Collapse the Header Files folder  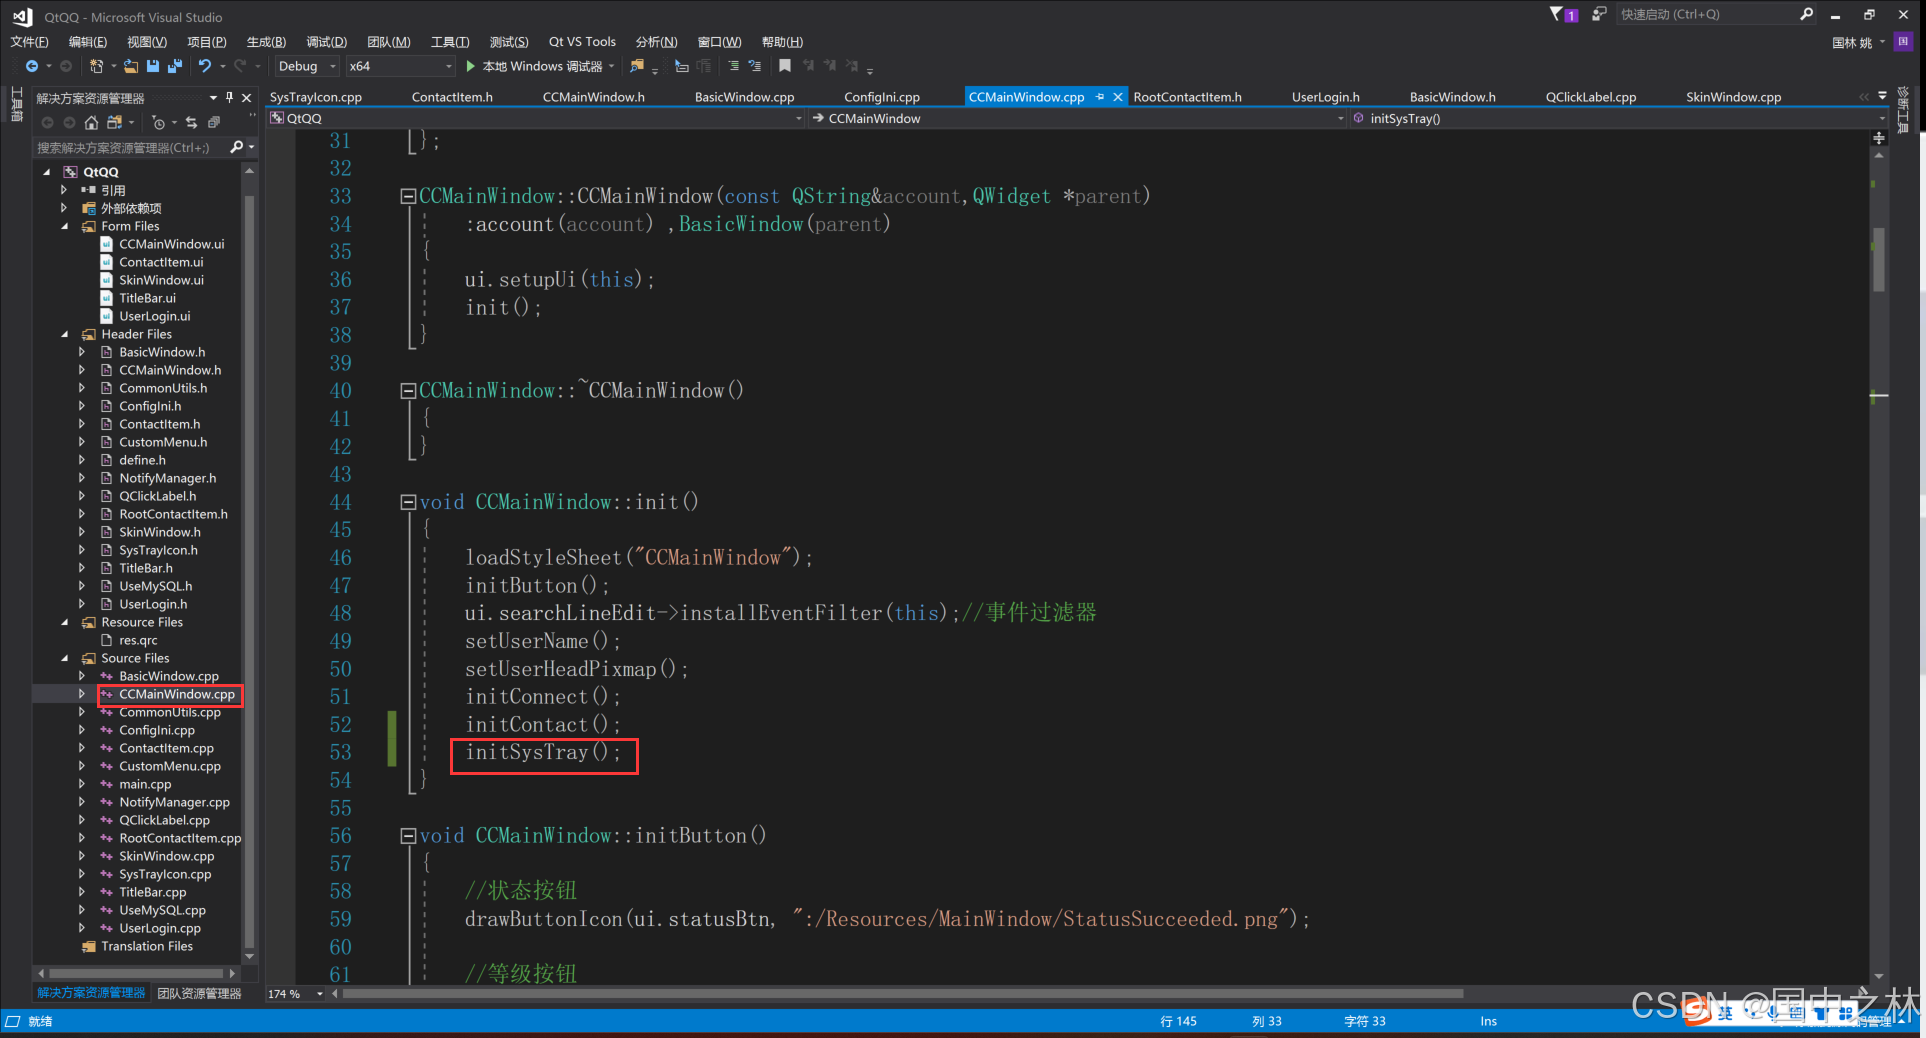[x=65, y=334]
